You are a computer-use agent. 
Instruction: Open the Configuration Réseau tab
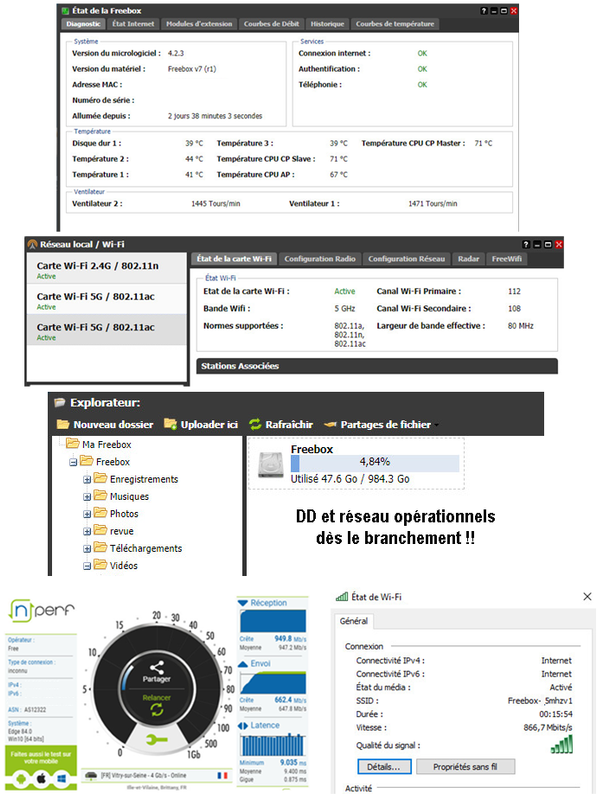pyautogui.click(x=407, y=259)
